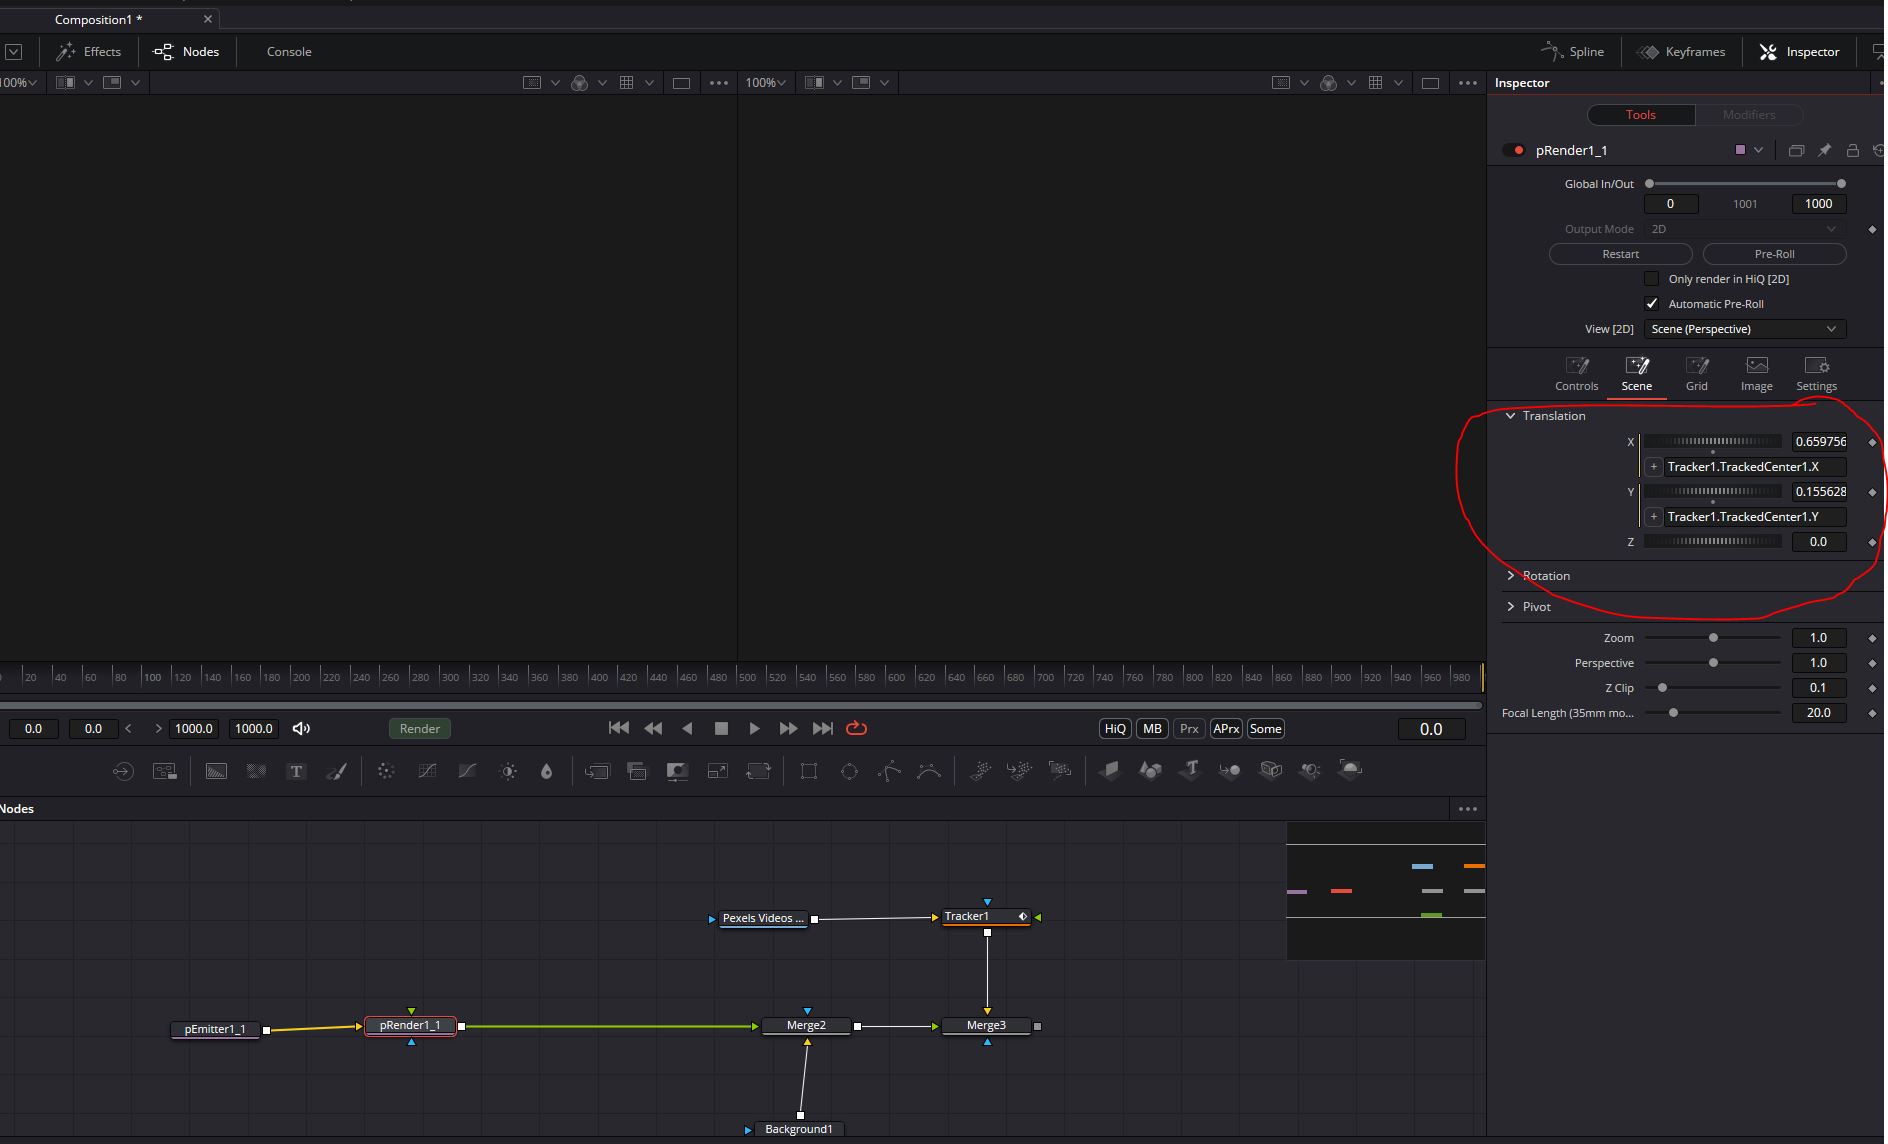Add a pEmitter particle node from toolbar
The image size is (1888, 1144).
point(980,771)
